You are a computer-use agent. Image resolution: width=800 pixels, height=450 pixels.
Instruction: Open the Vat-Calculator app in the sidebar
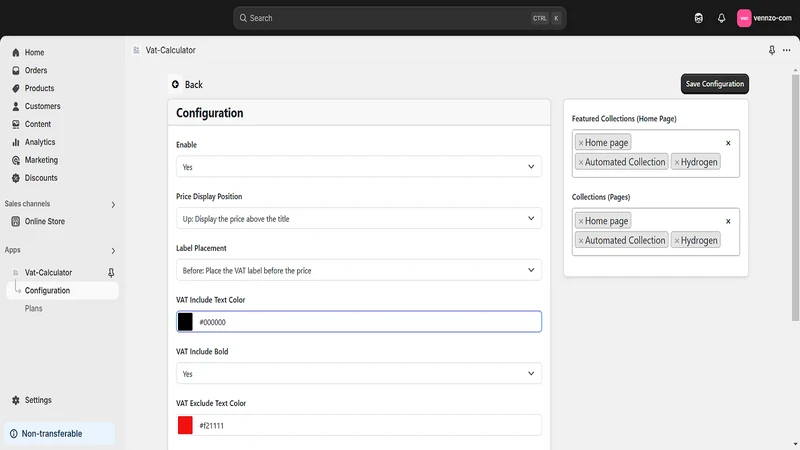(48, 272)
